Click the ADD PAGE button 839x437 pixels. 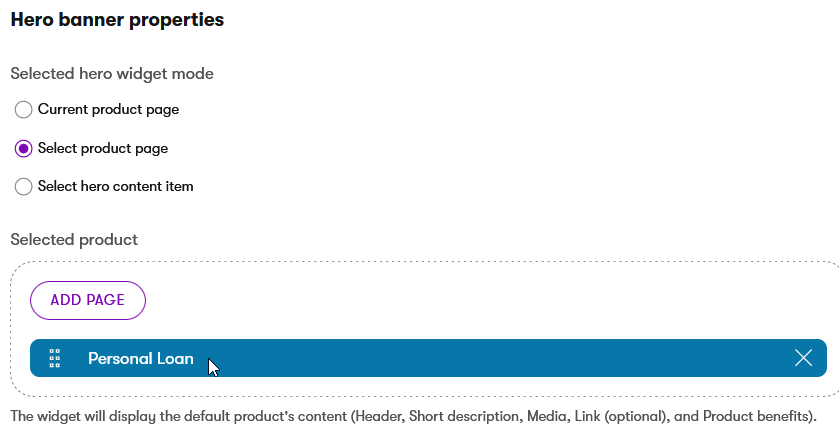[88, 300]
